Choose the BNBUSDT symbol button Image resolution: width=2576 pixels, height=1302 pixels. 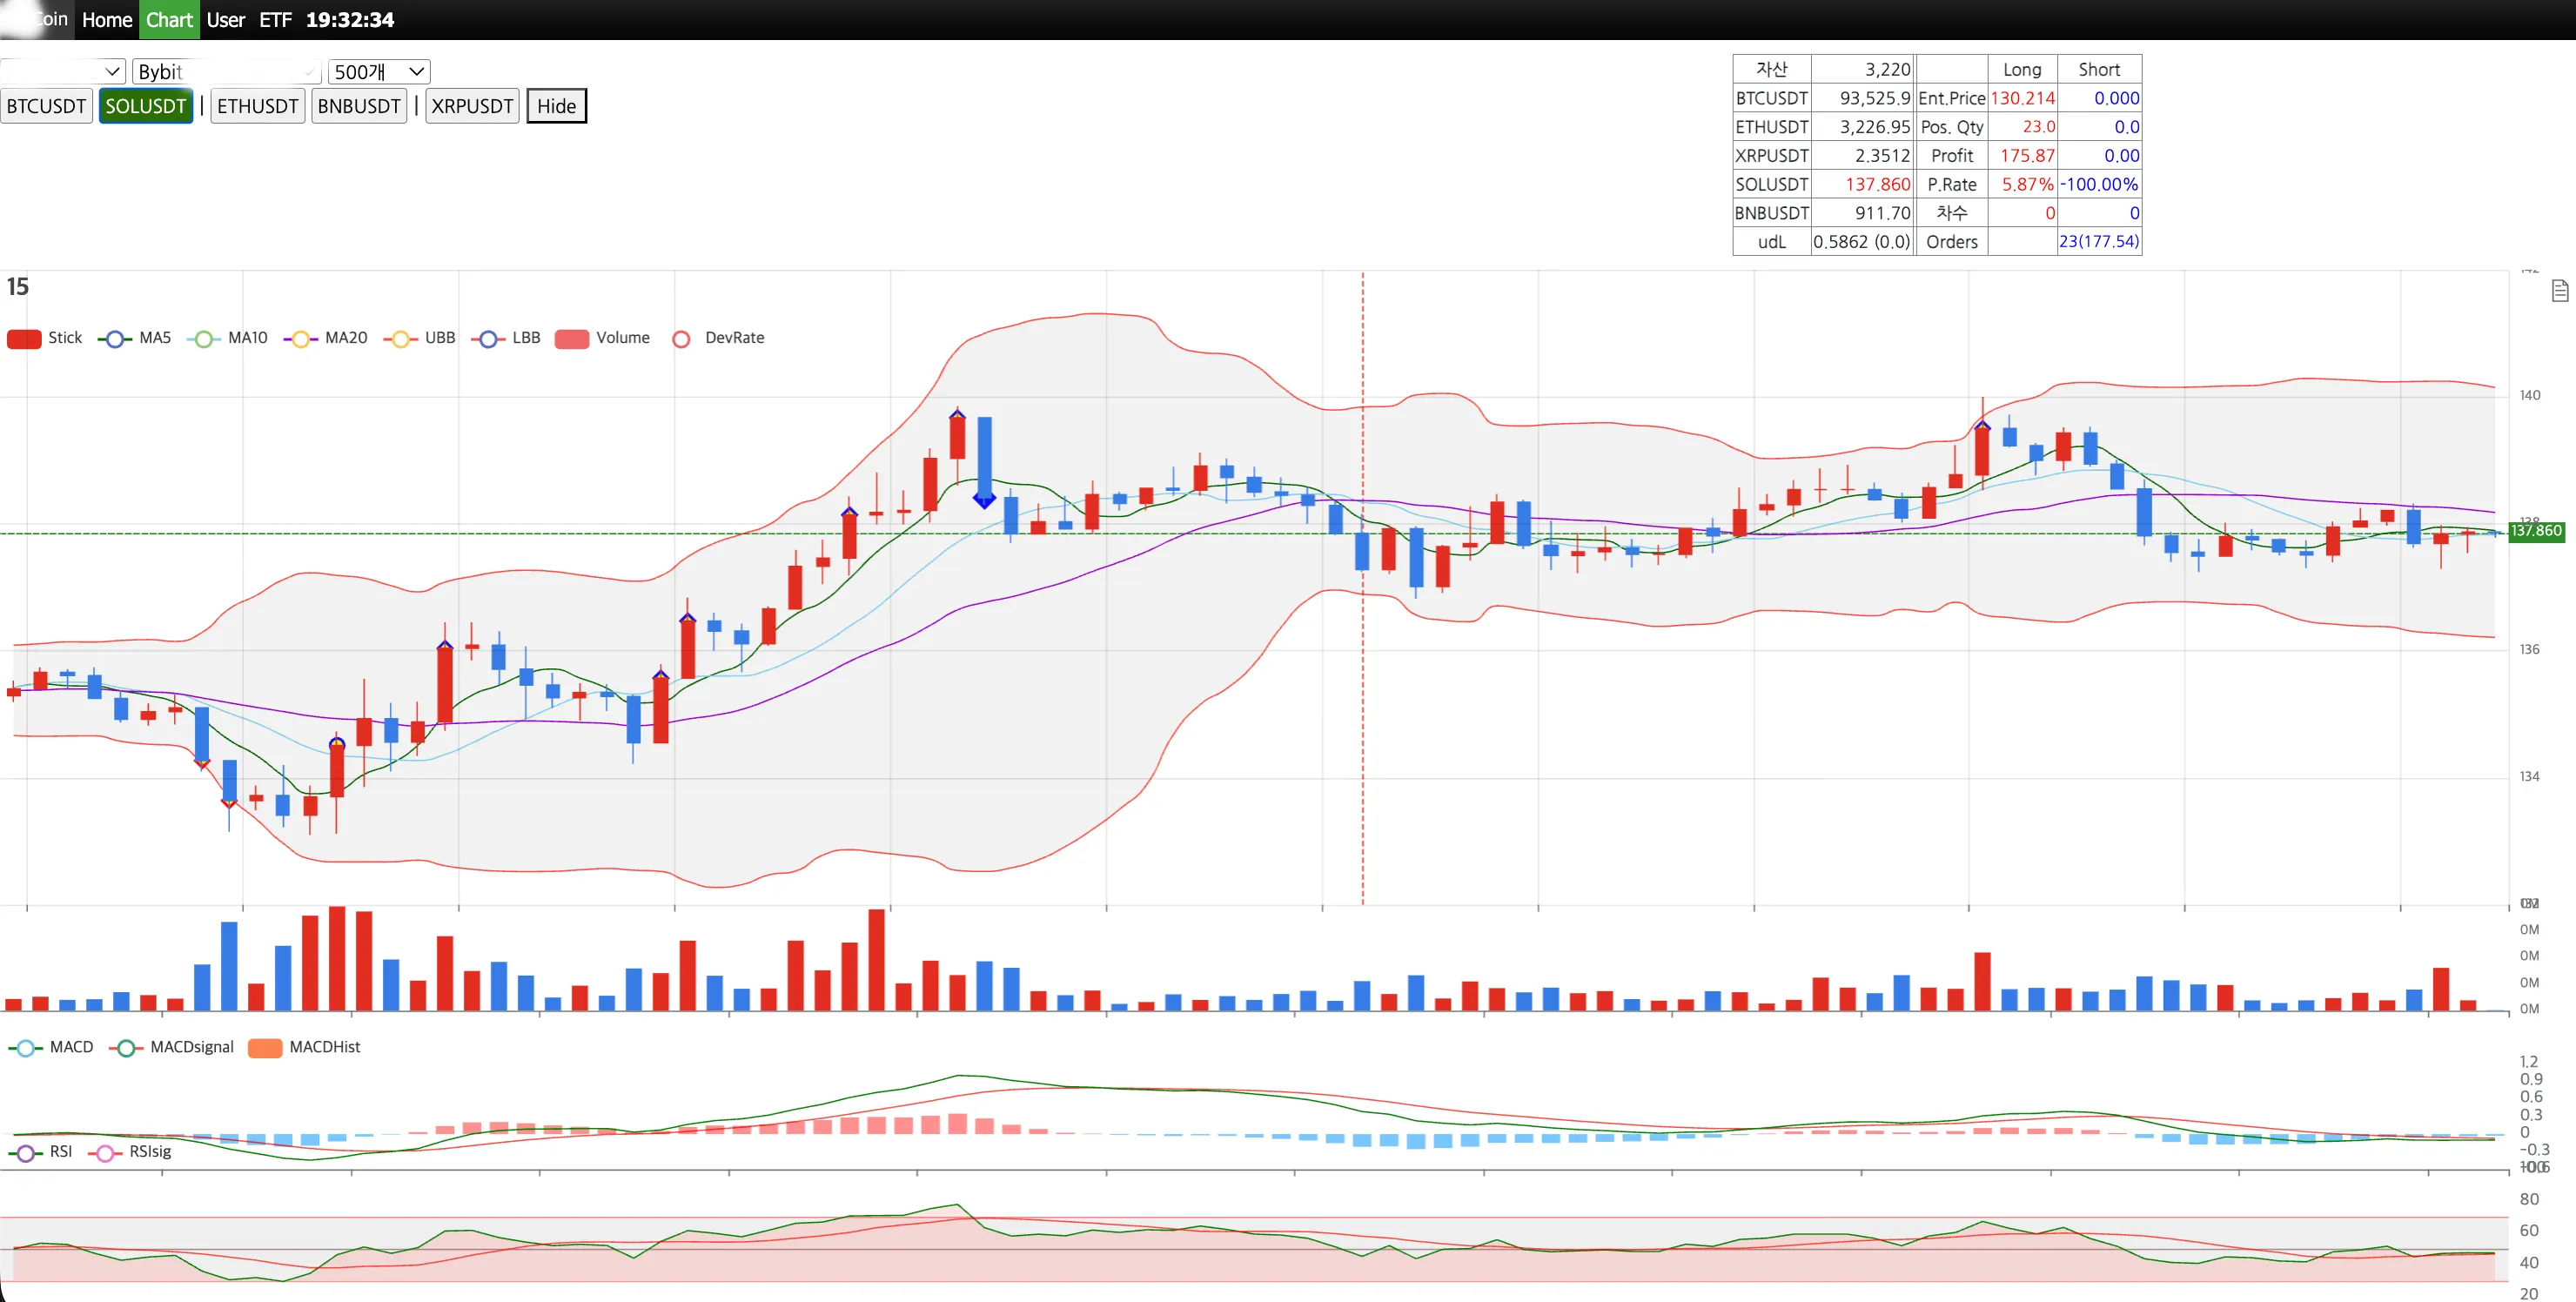click(359, 106)
